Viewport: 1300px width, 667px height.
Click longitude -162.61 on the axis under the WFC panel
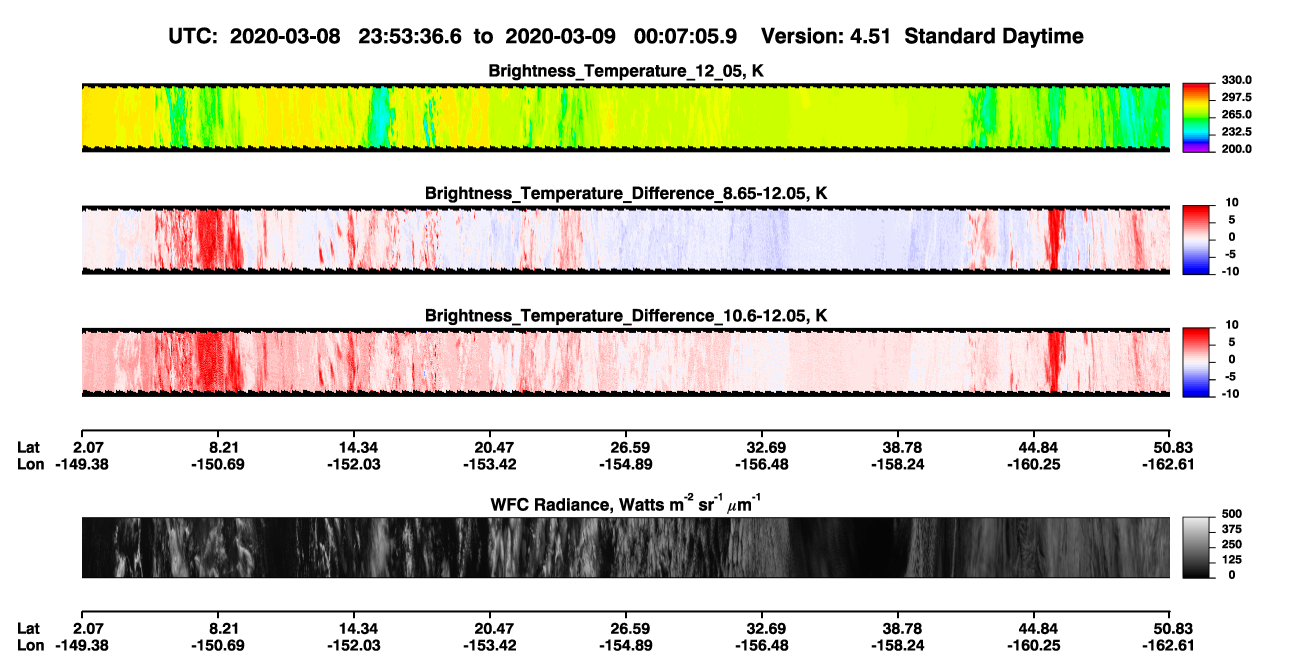tap(1168, 646)
